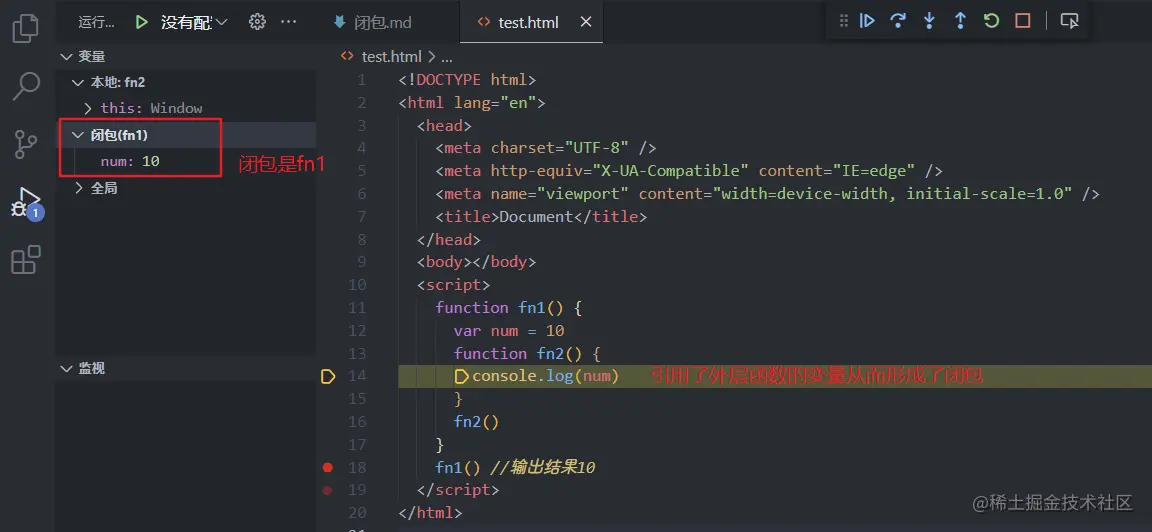Viewport: 1152px width, 532px height.
Task: Click the meta viewport line
Action: click(x=767, y=194)
